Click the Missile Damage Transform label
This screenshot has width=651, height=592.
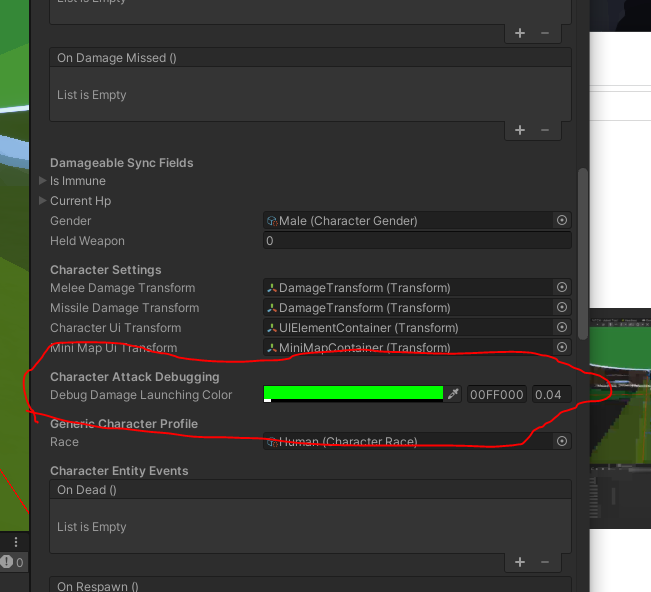(125, 308)
